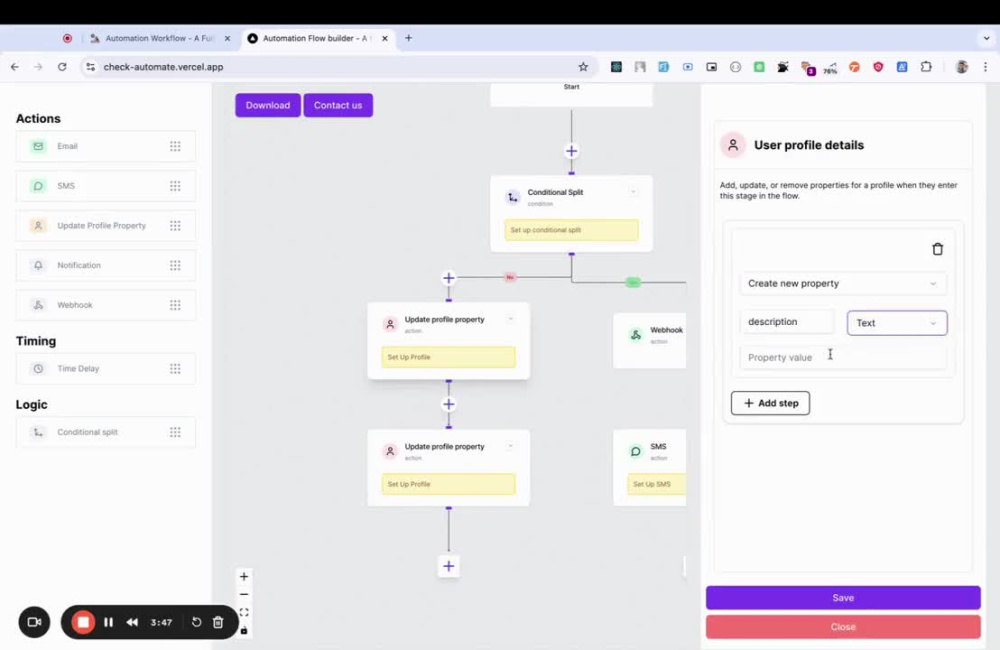Screen dimensions: 1000x650
Task: Click the drag handle beside Webhook action
Action: 175,305
